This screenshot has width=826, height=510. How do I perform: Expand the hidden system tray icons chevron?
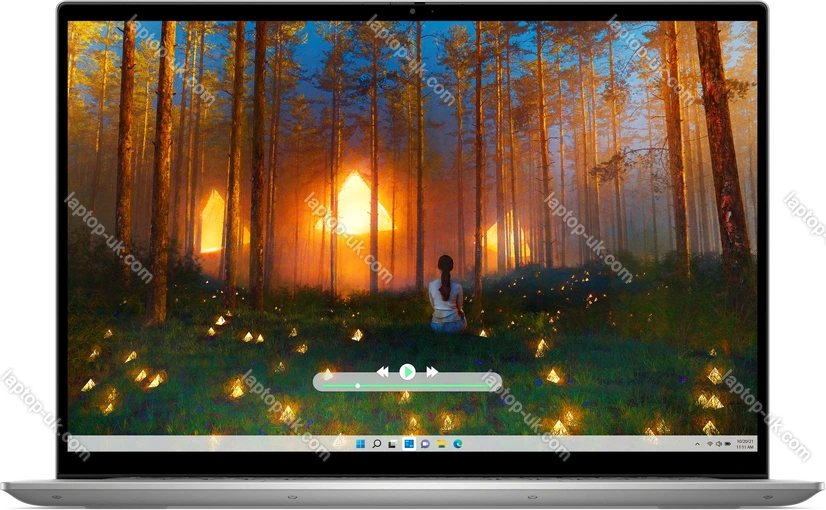point(697,443)
